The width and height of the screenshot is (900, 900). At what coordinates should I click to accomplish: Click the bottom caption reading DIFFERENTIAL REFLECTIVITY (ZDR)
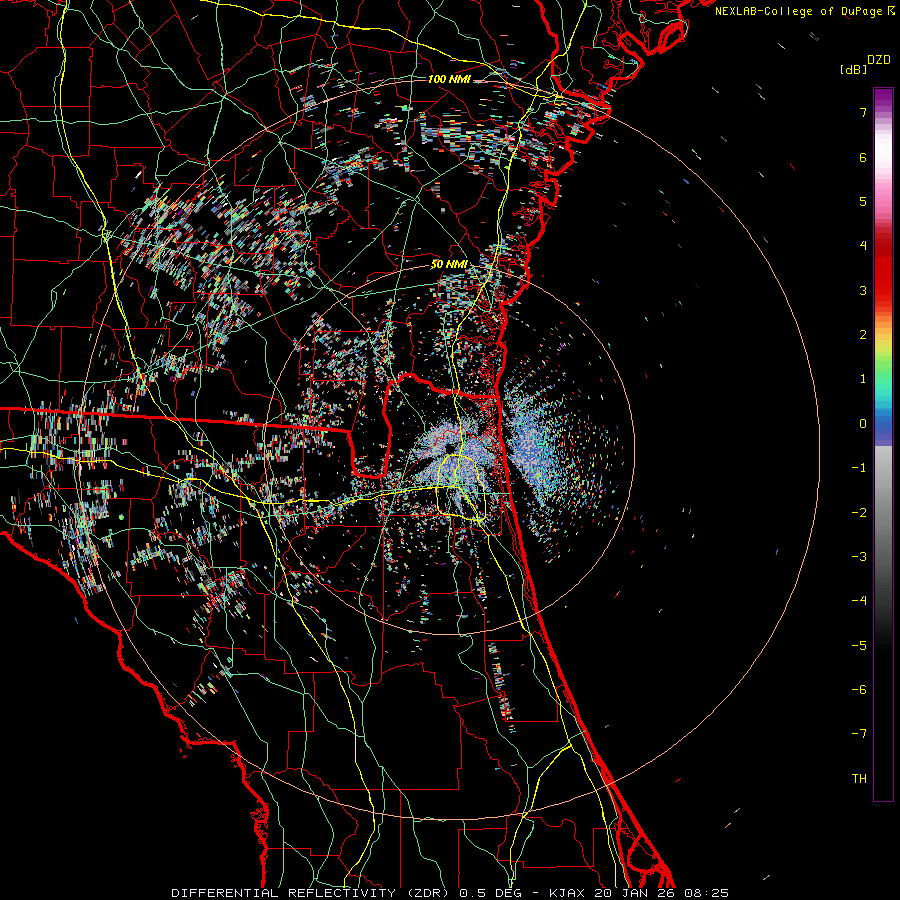(x=312, y=893)
